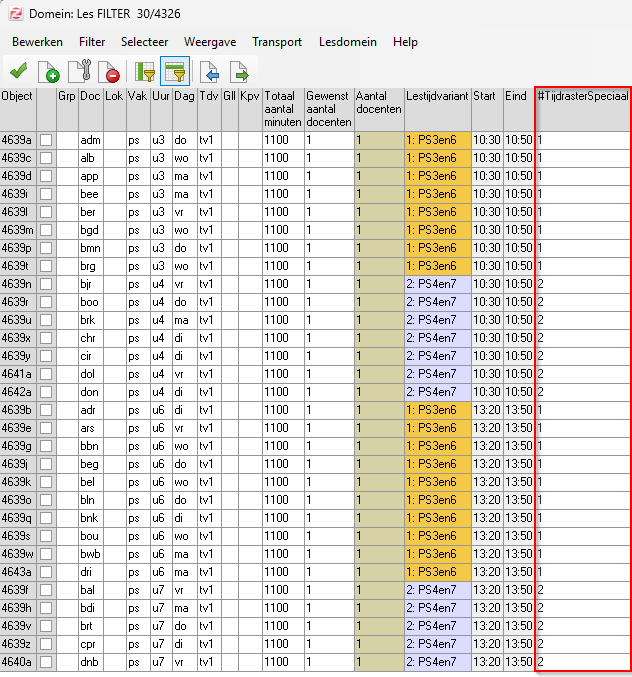
Task: Open the Lesdomein menu
Action: pos(348,42)
